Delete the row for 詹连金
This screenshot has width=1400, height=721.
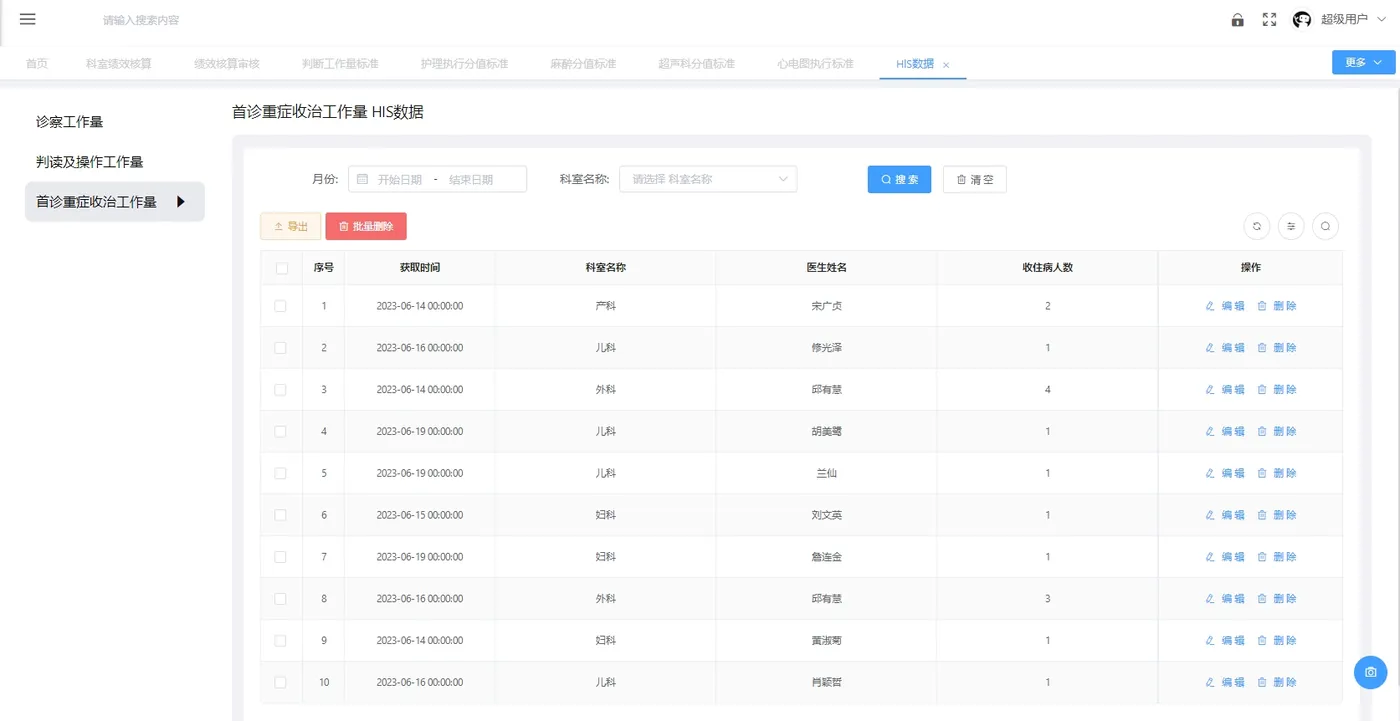1277,557
